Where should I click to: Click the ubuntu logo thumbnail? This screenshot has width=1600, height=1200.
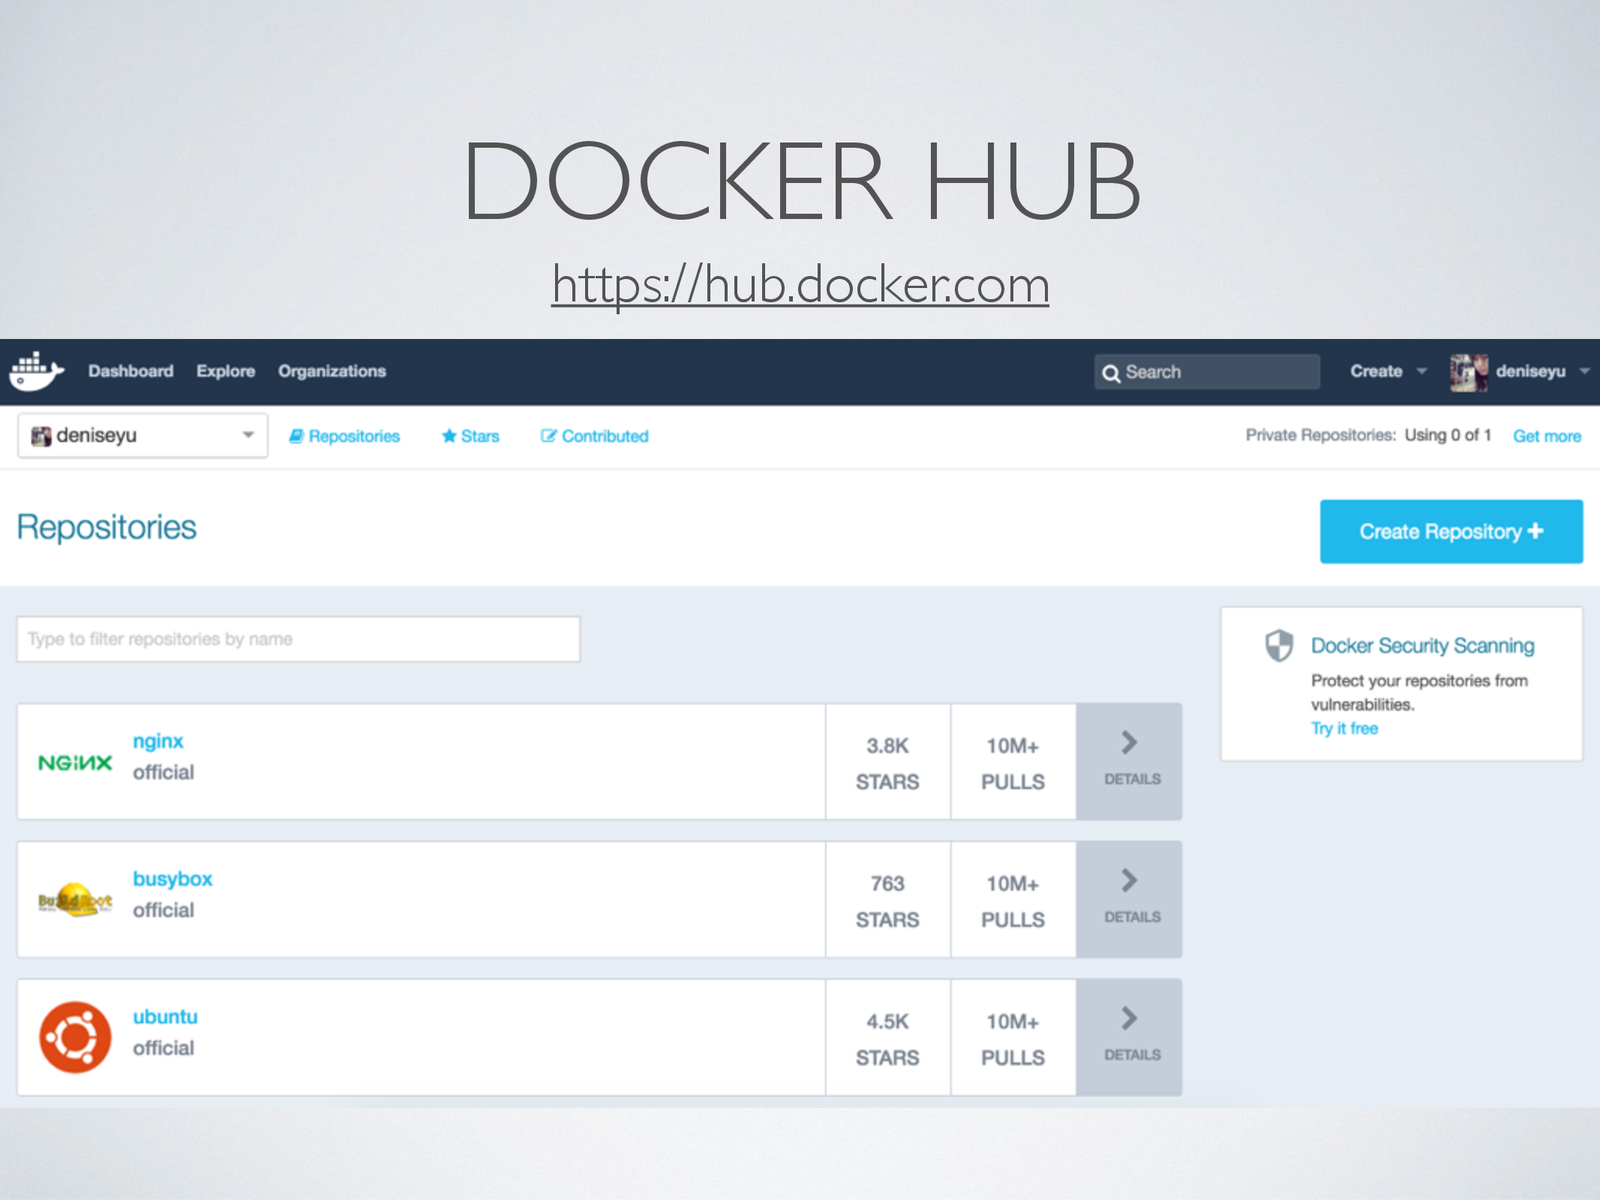(75, 1037)
